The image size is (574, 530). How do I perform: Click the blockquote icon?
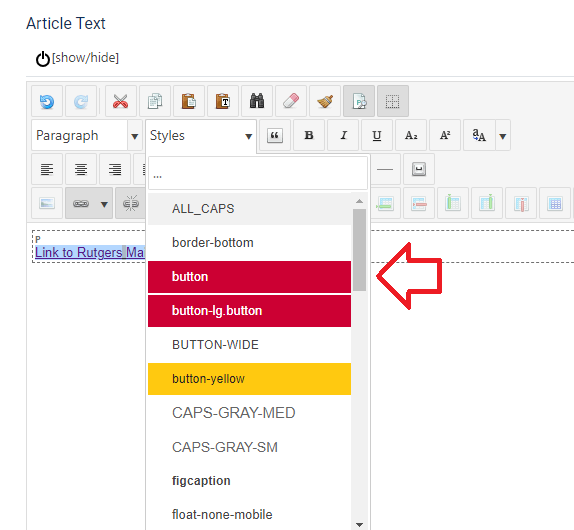(275, 135)
